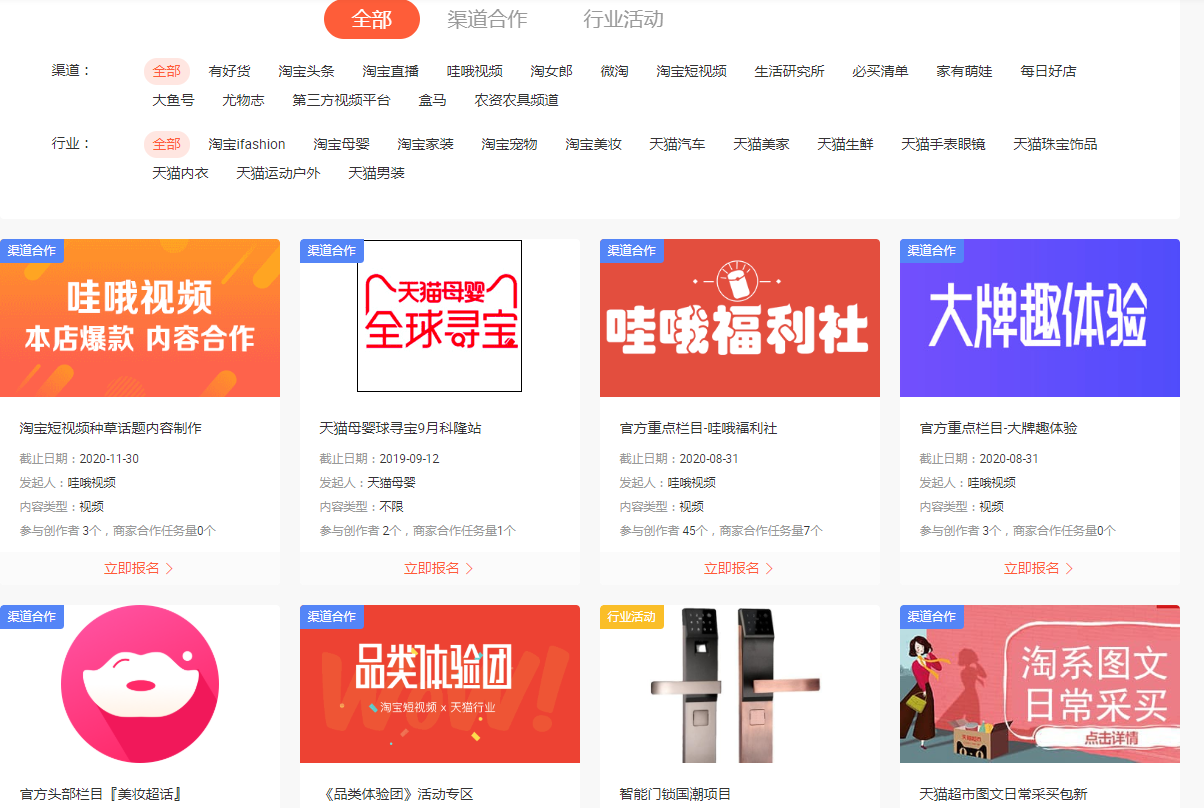
Task: Click the 行业活动 badge on door lock card
Action: coord(632,617)
